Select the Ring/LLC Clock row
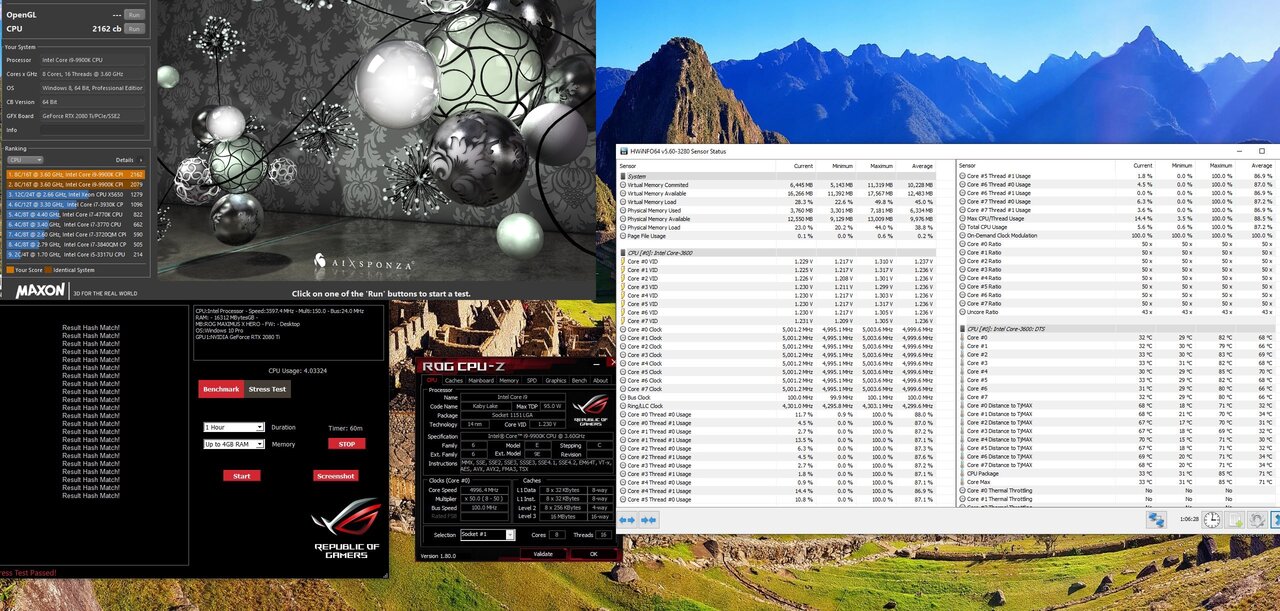1280x611 pixels. (777, 405)
